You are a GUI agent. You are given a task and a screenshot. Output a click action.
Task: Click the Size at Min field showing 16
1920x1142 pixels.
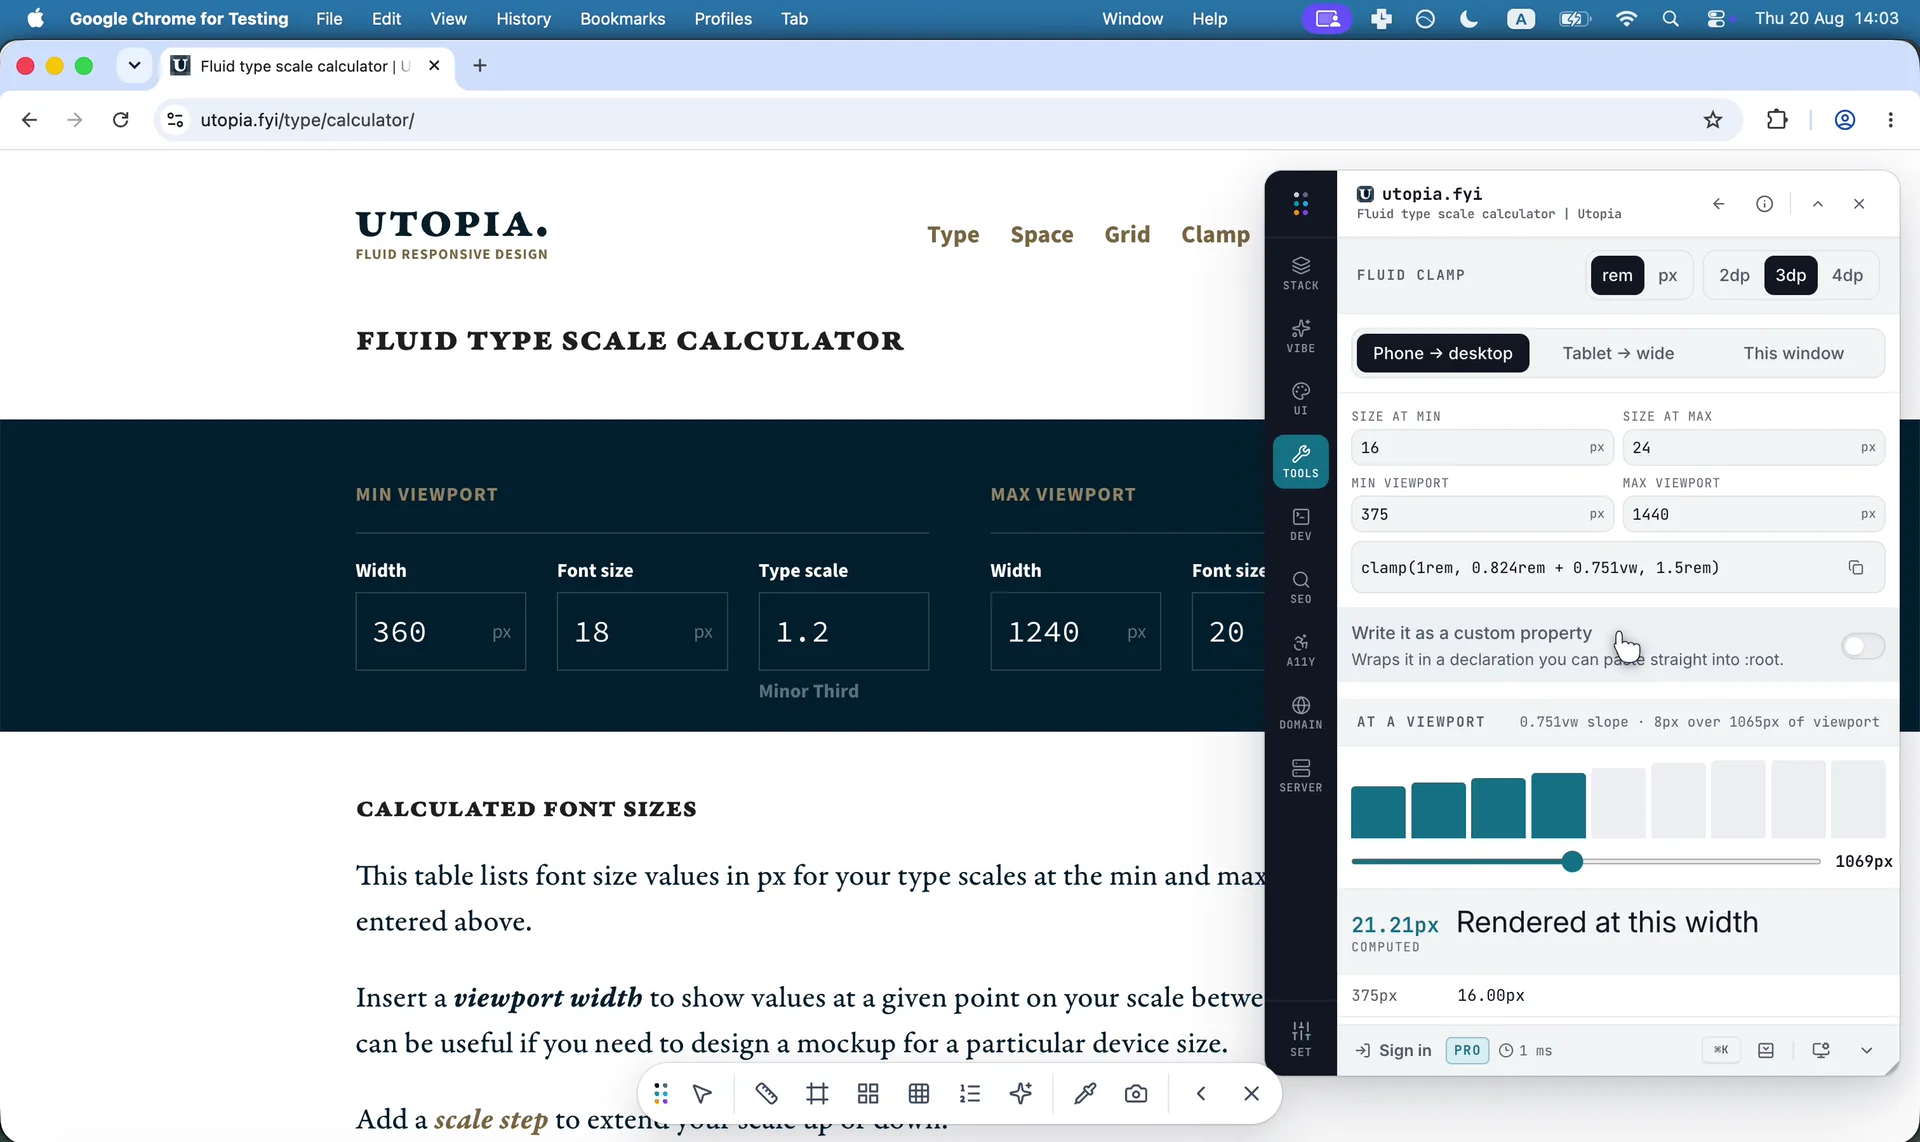click(x=1482, y=448)
